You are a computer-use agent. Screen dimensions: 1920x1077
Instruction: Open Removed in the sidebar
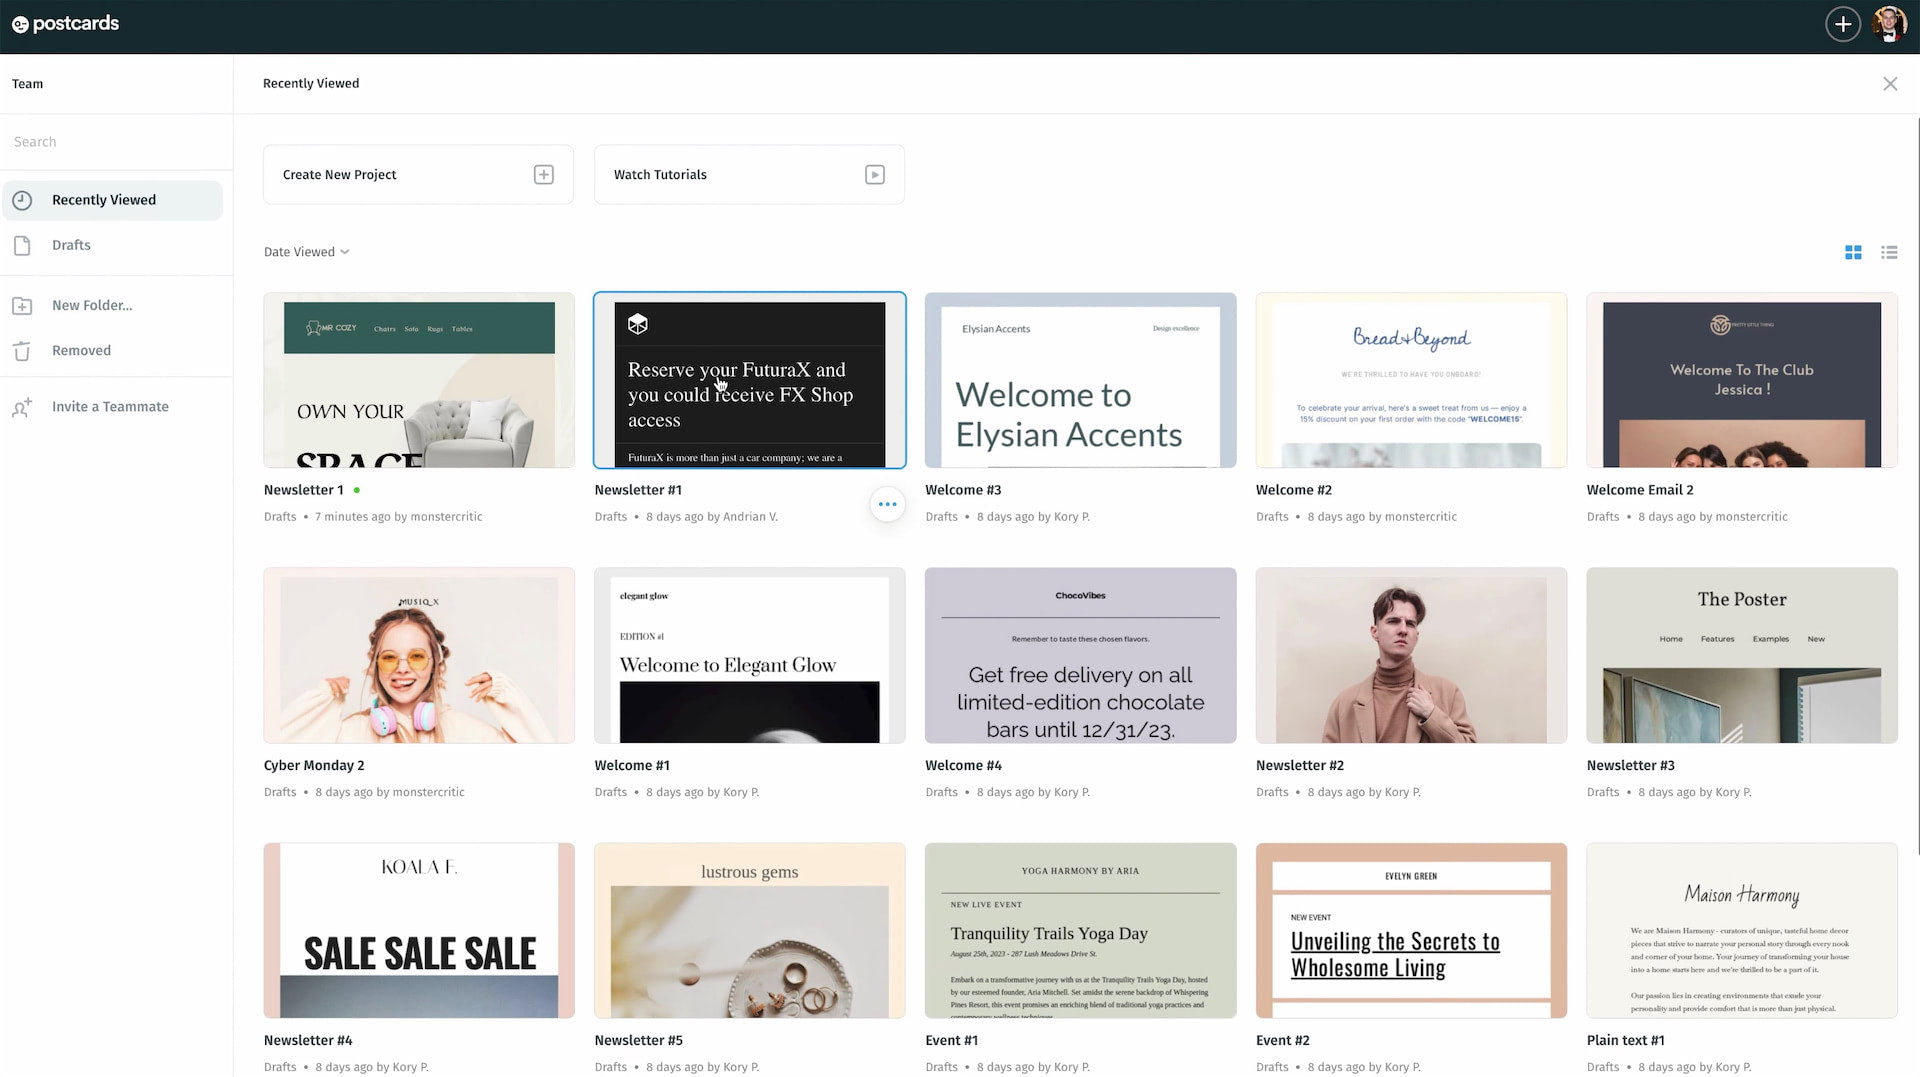pyautogui.click(x=112, y=351)
